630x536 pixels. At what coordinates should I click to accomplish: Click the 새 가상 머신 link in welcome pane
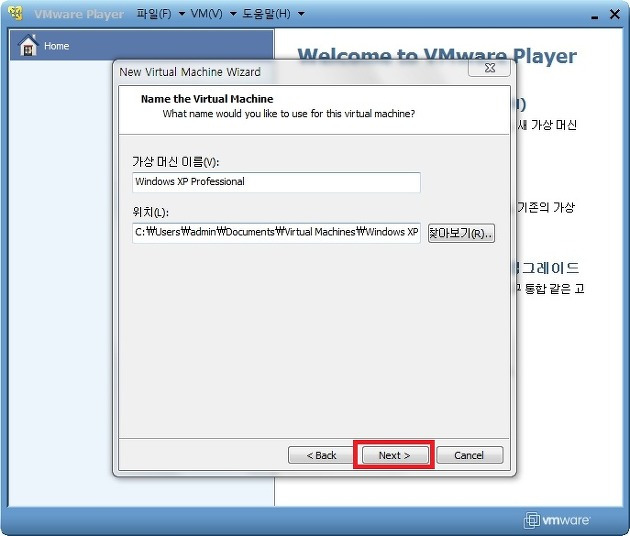(547, 125)
